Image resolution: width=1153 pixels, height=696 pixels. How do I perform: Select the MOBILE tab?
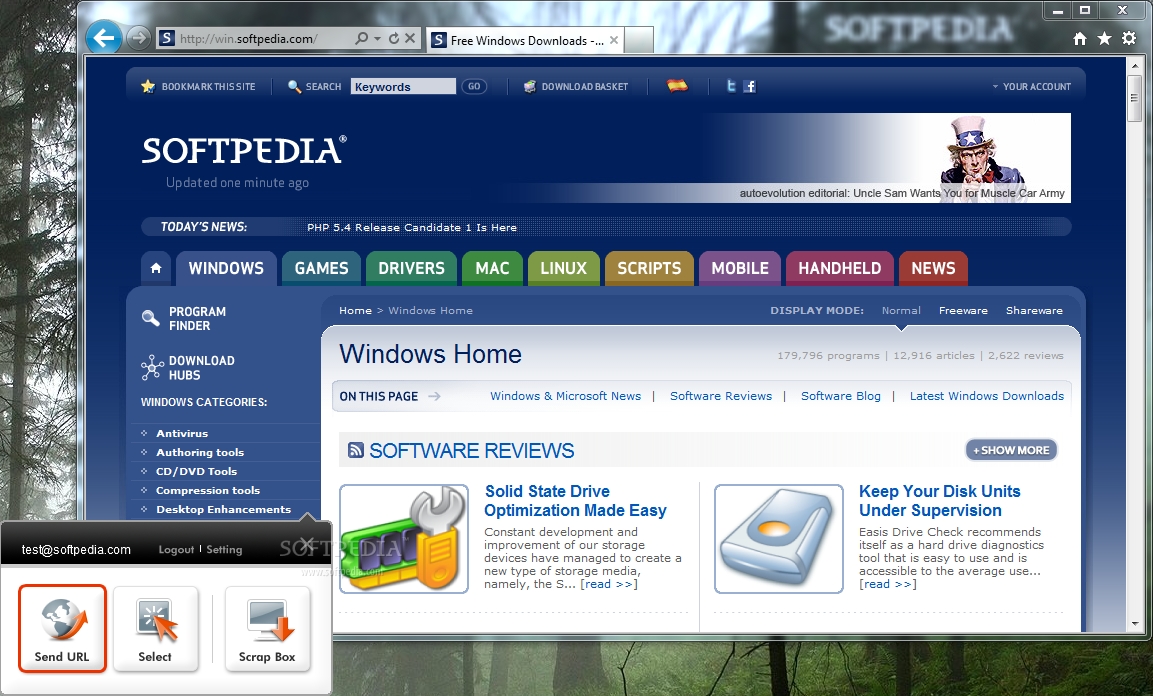[740, 268]
